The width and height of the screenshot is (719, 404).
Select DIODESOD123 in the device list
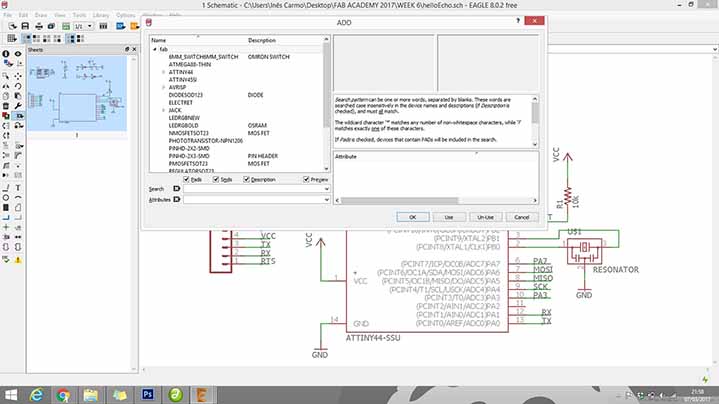coord(186,95)
